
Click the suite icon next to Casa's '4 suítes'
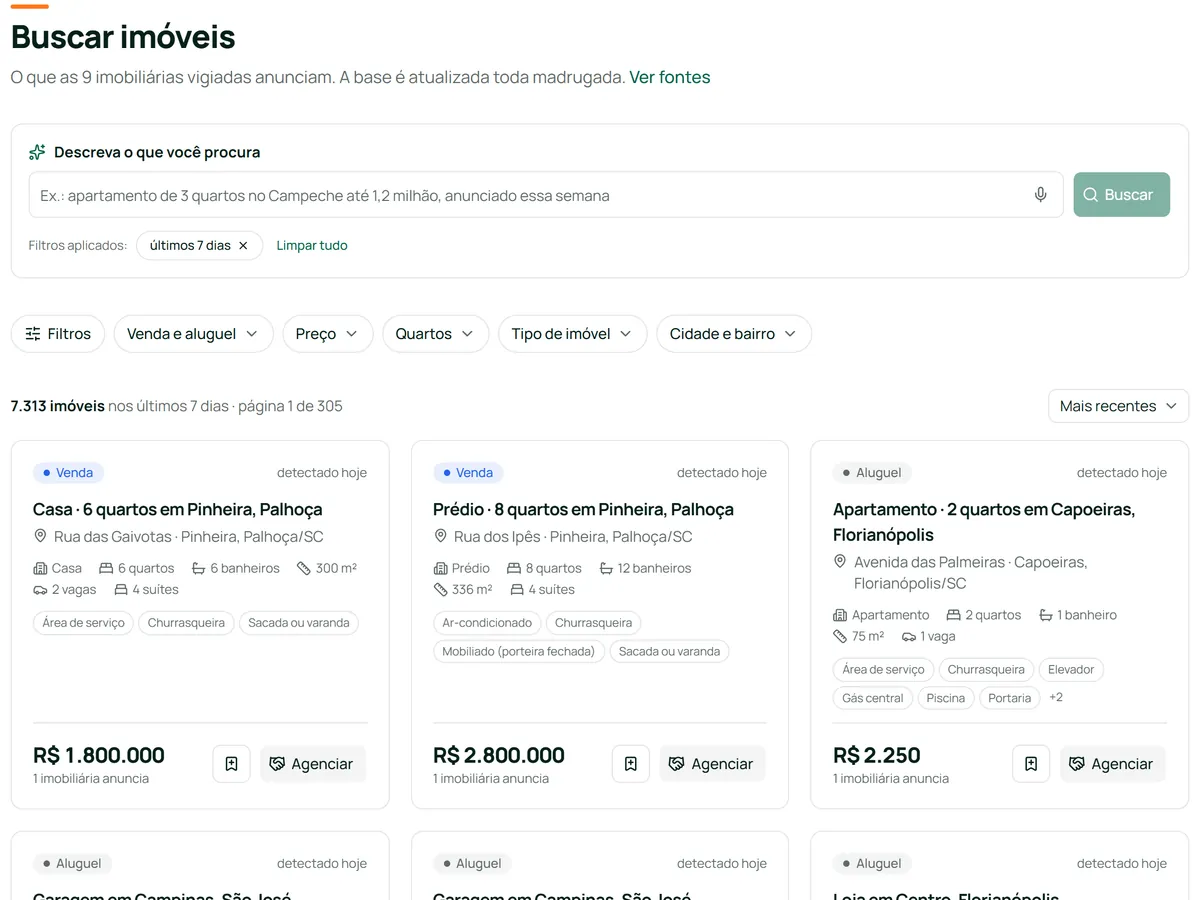click(x=121, y=590)
